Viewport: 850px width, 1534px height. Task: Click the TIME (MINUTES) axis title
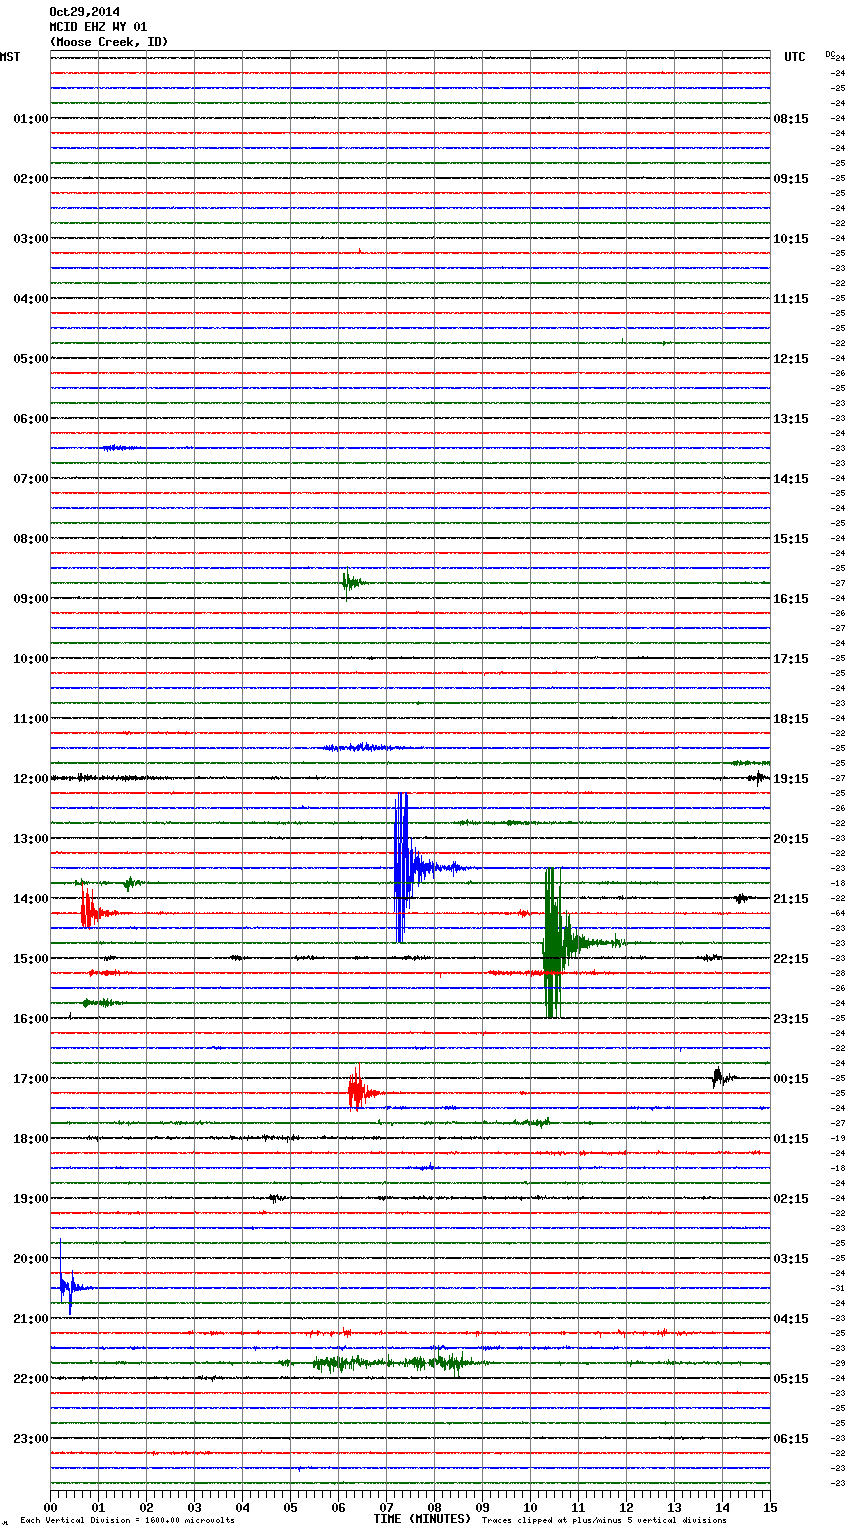tap(421, 1519)
